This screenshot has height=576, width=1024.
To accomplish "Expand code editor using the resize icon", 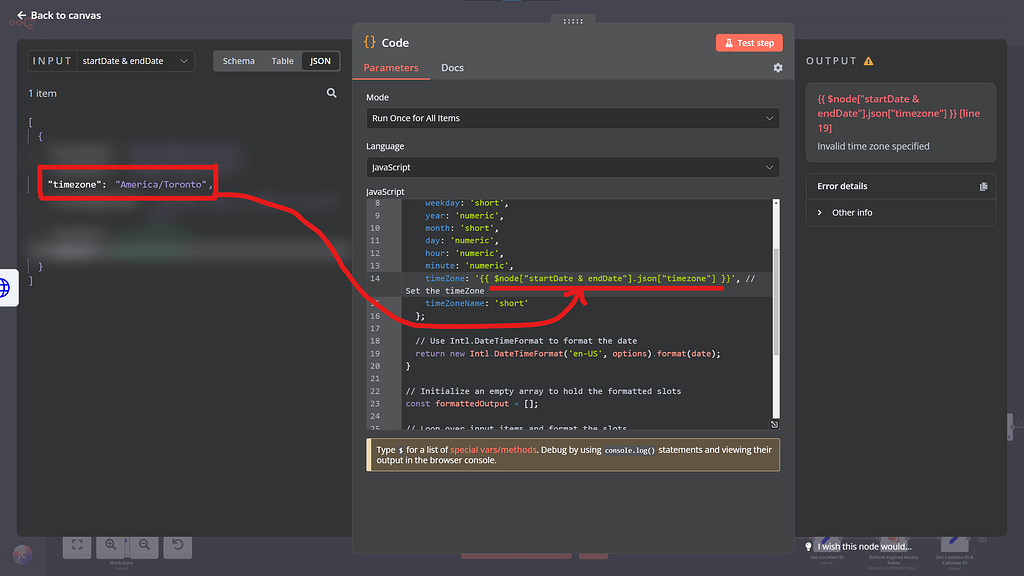I will point(774,424).
